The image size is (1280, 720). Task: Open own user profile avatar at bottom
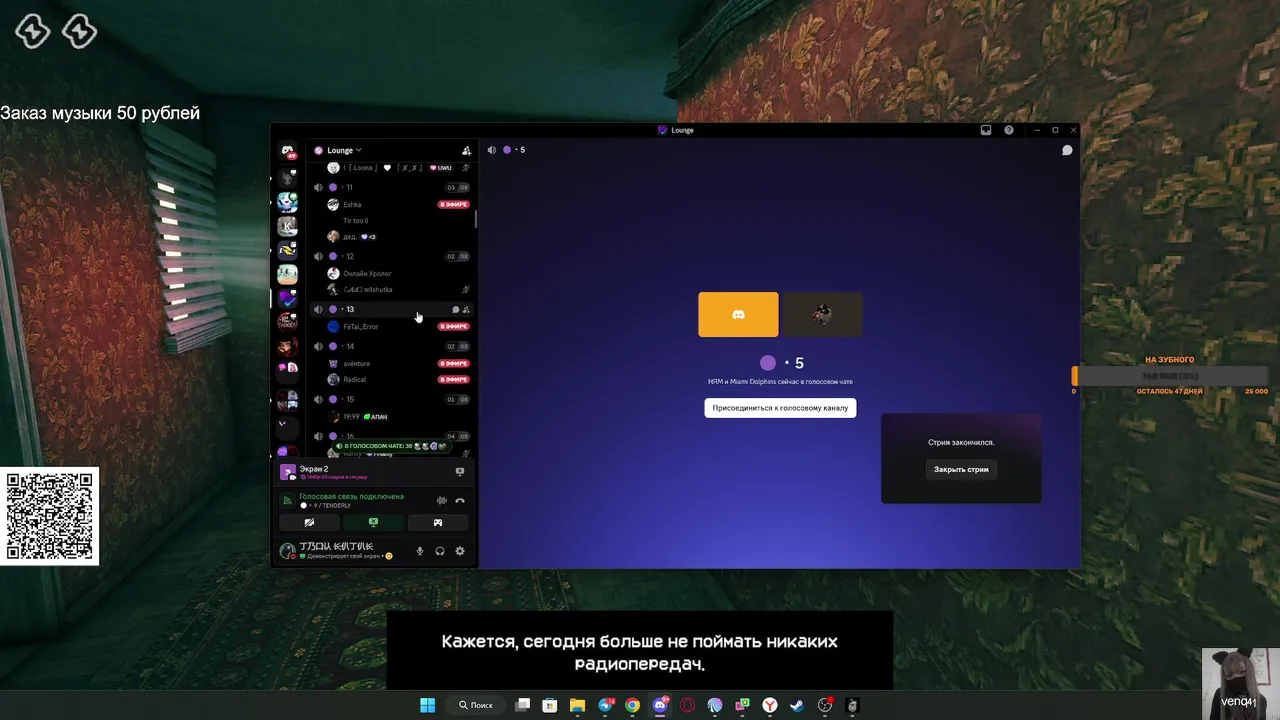coord(288,551)
